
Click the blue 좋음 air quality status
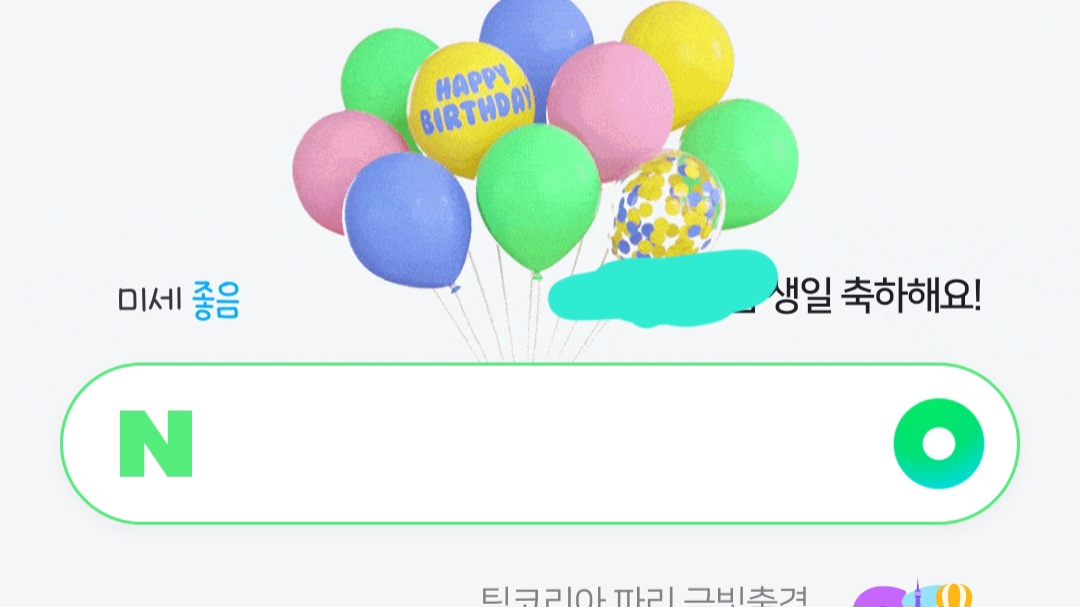click(216, 300)
